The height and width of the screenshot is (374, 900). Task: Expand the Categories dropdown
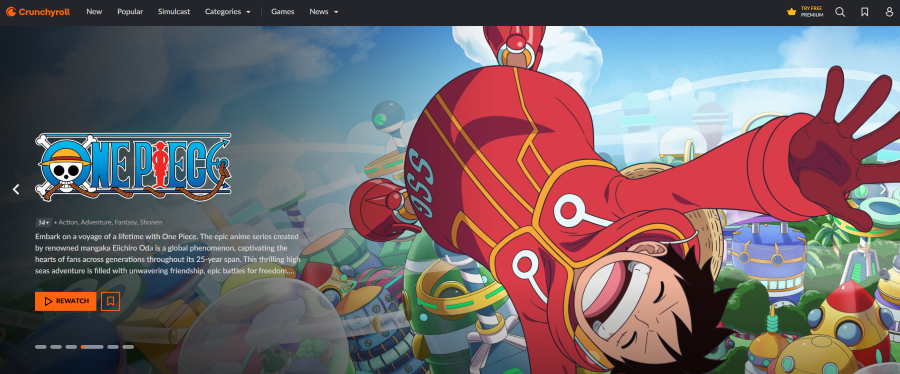pos(227,11)
